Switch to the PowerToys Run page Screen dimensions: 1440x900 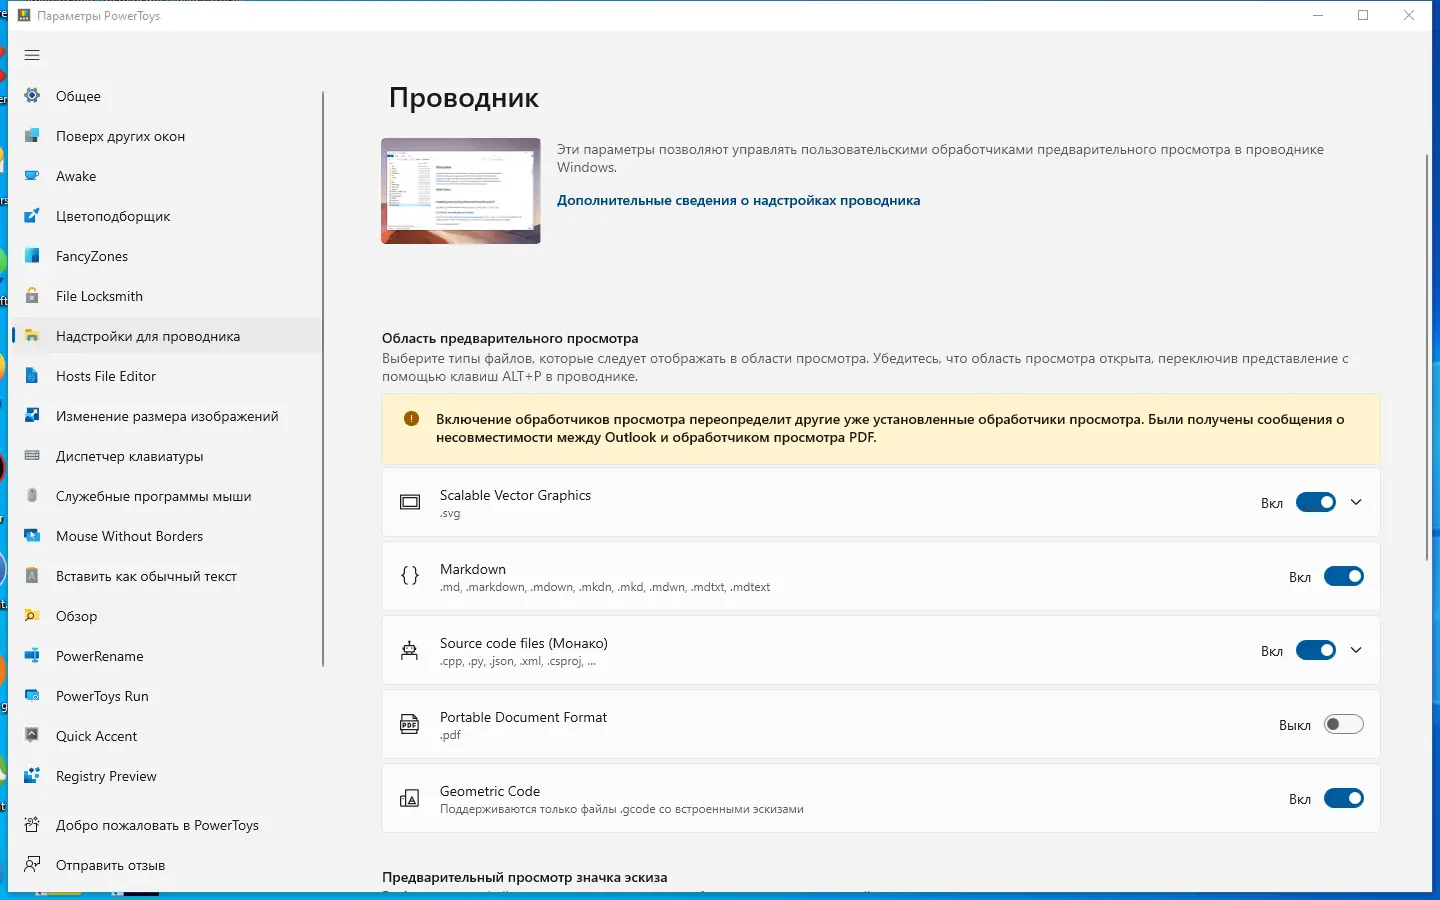coord(167,696)
